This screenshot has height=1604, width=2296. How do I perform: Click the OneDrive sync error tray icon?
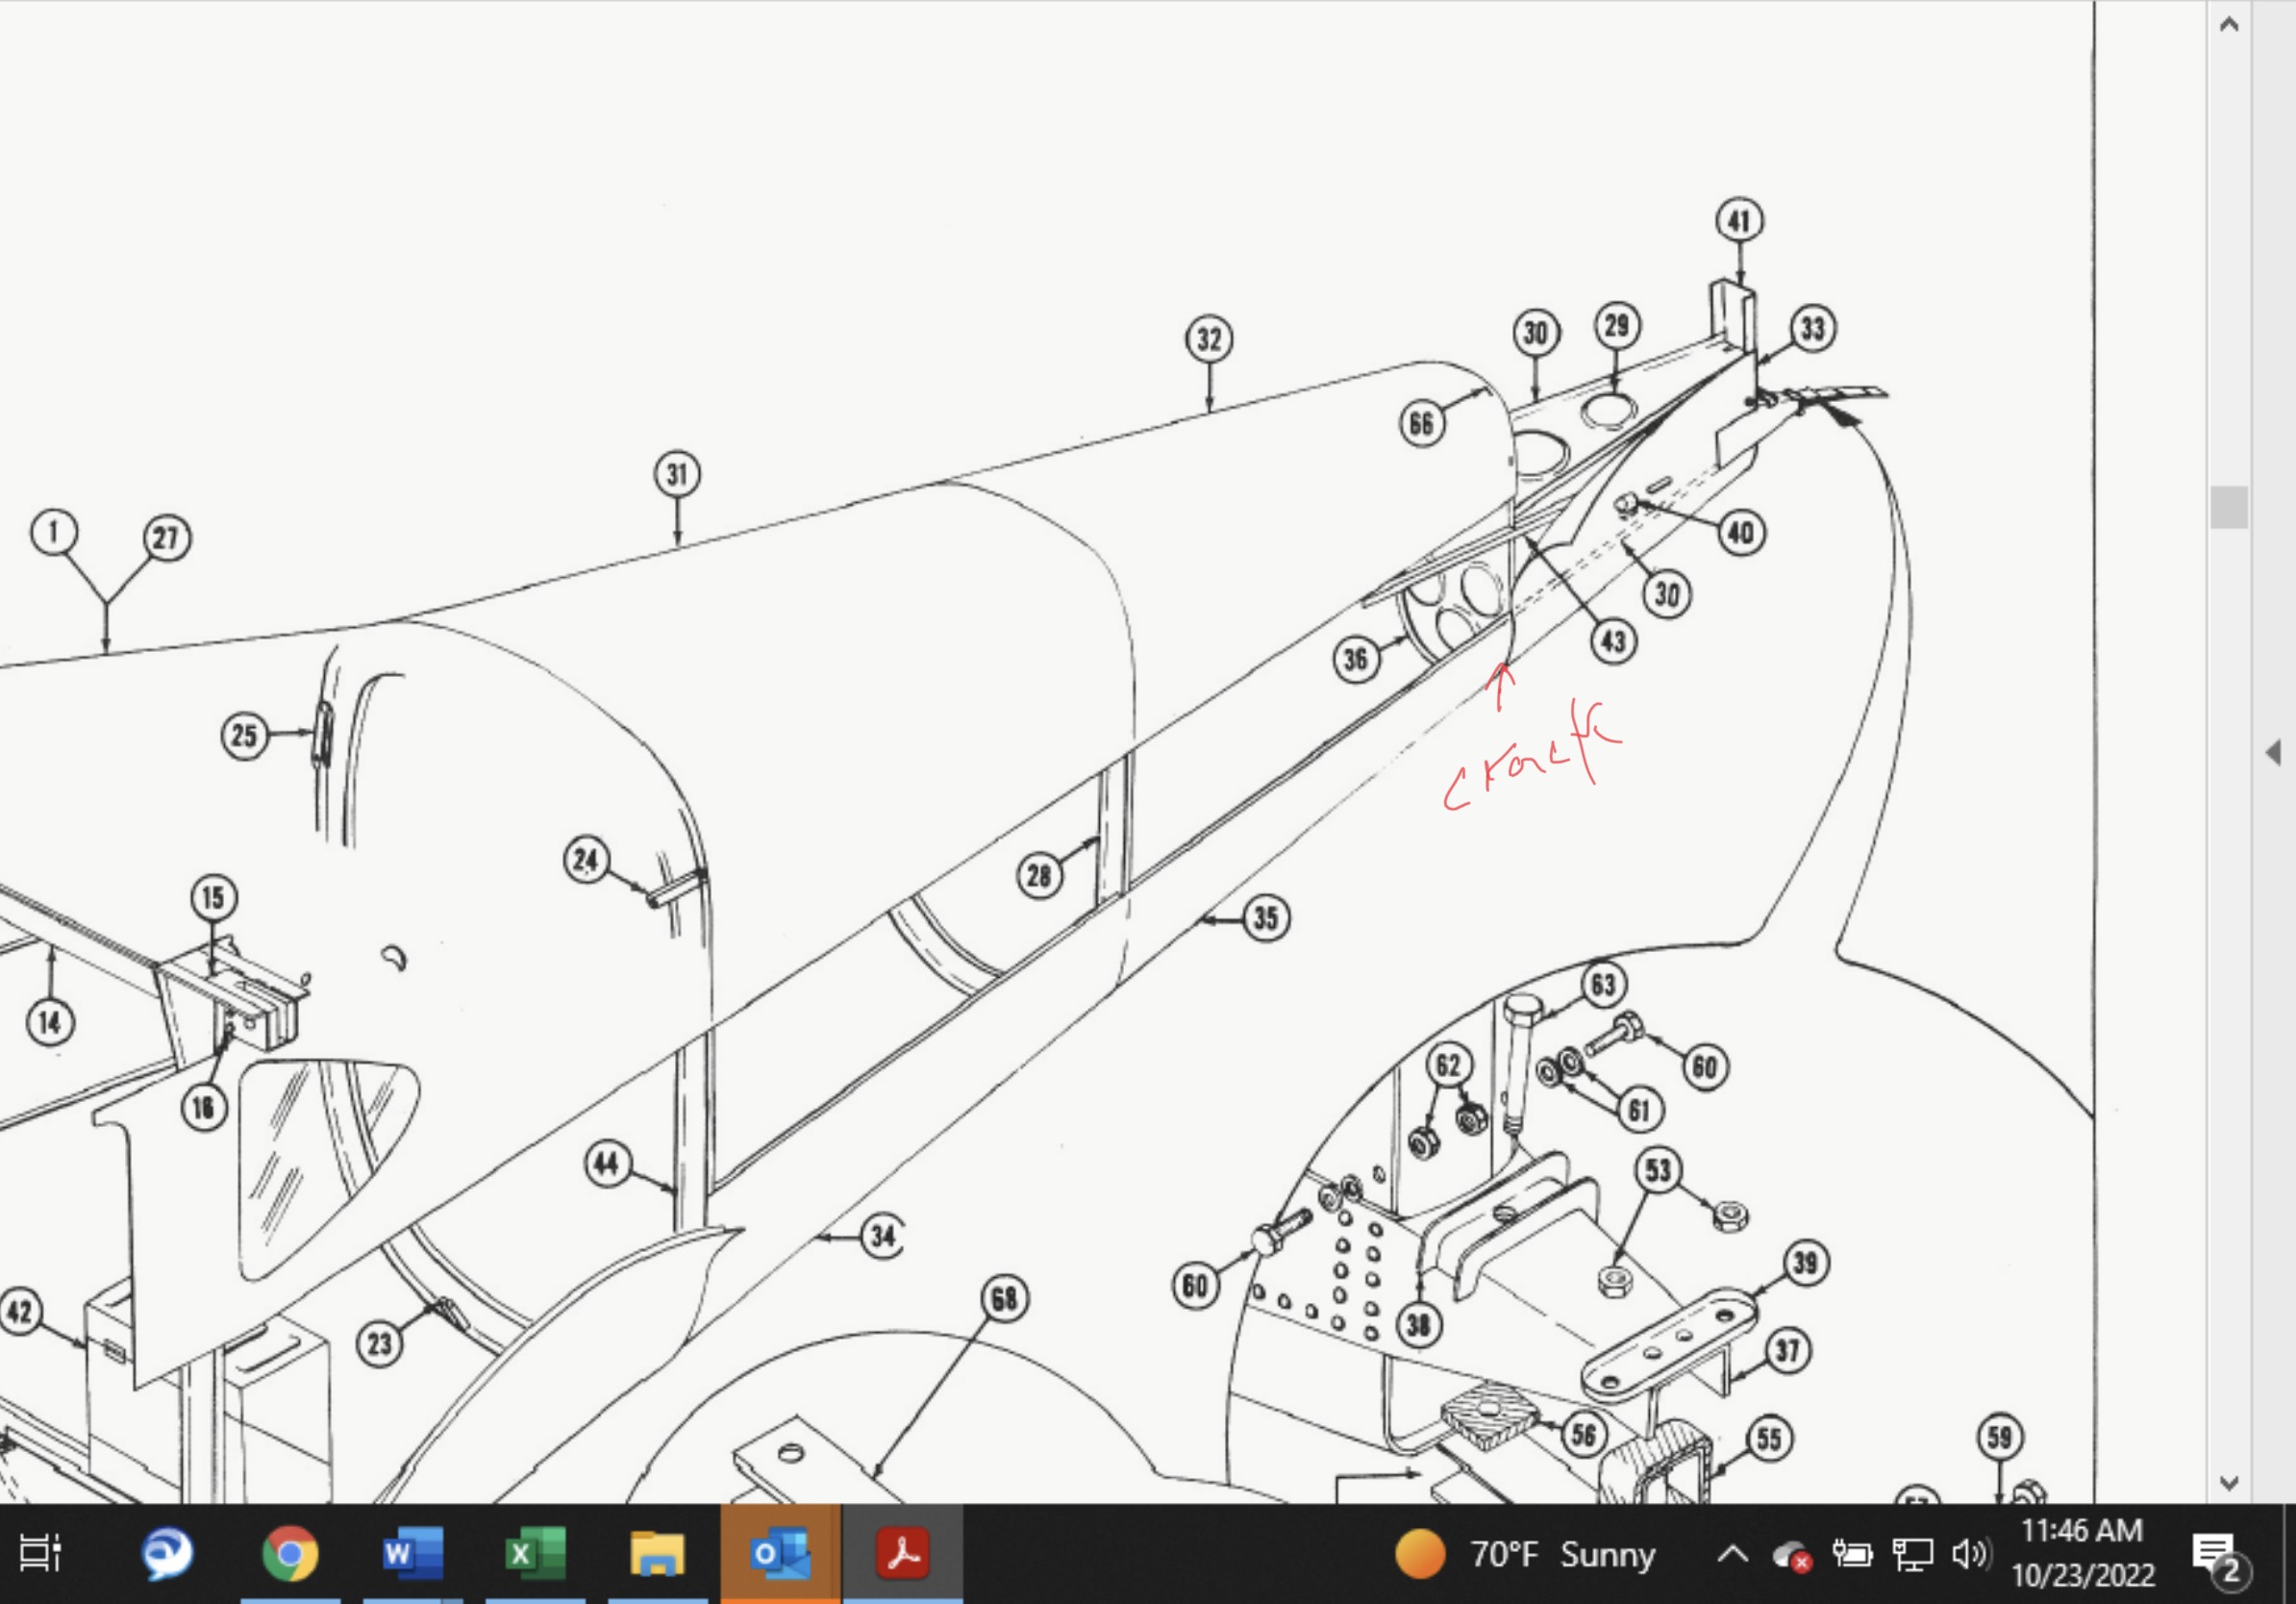coord(1791,1555)
